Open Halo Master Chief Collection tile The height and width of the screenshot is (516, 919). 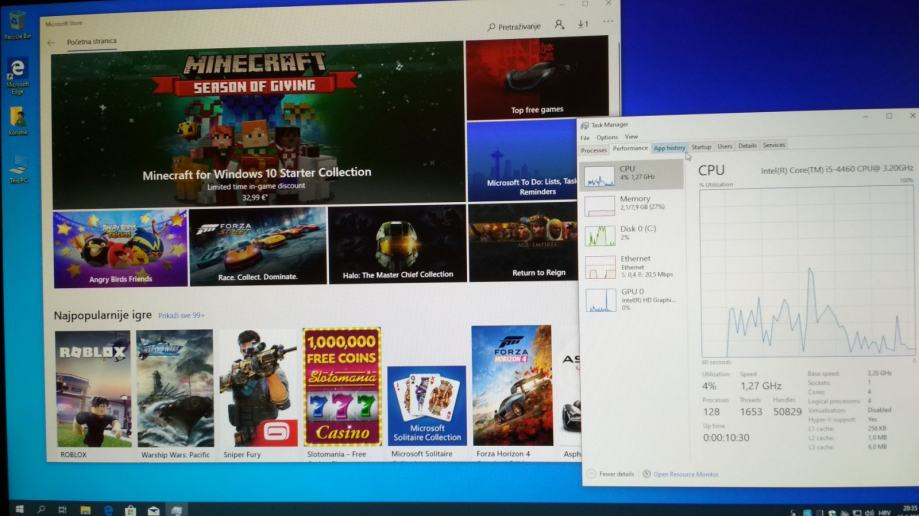pyautogui.click(x=397, y=244)
